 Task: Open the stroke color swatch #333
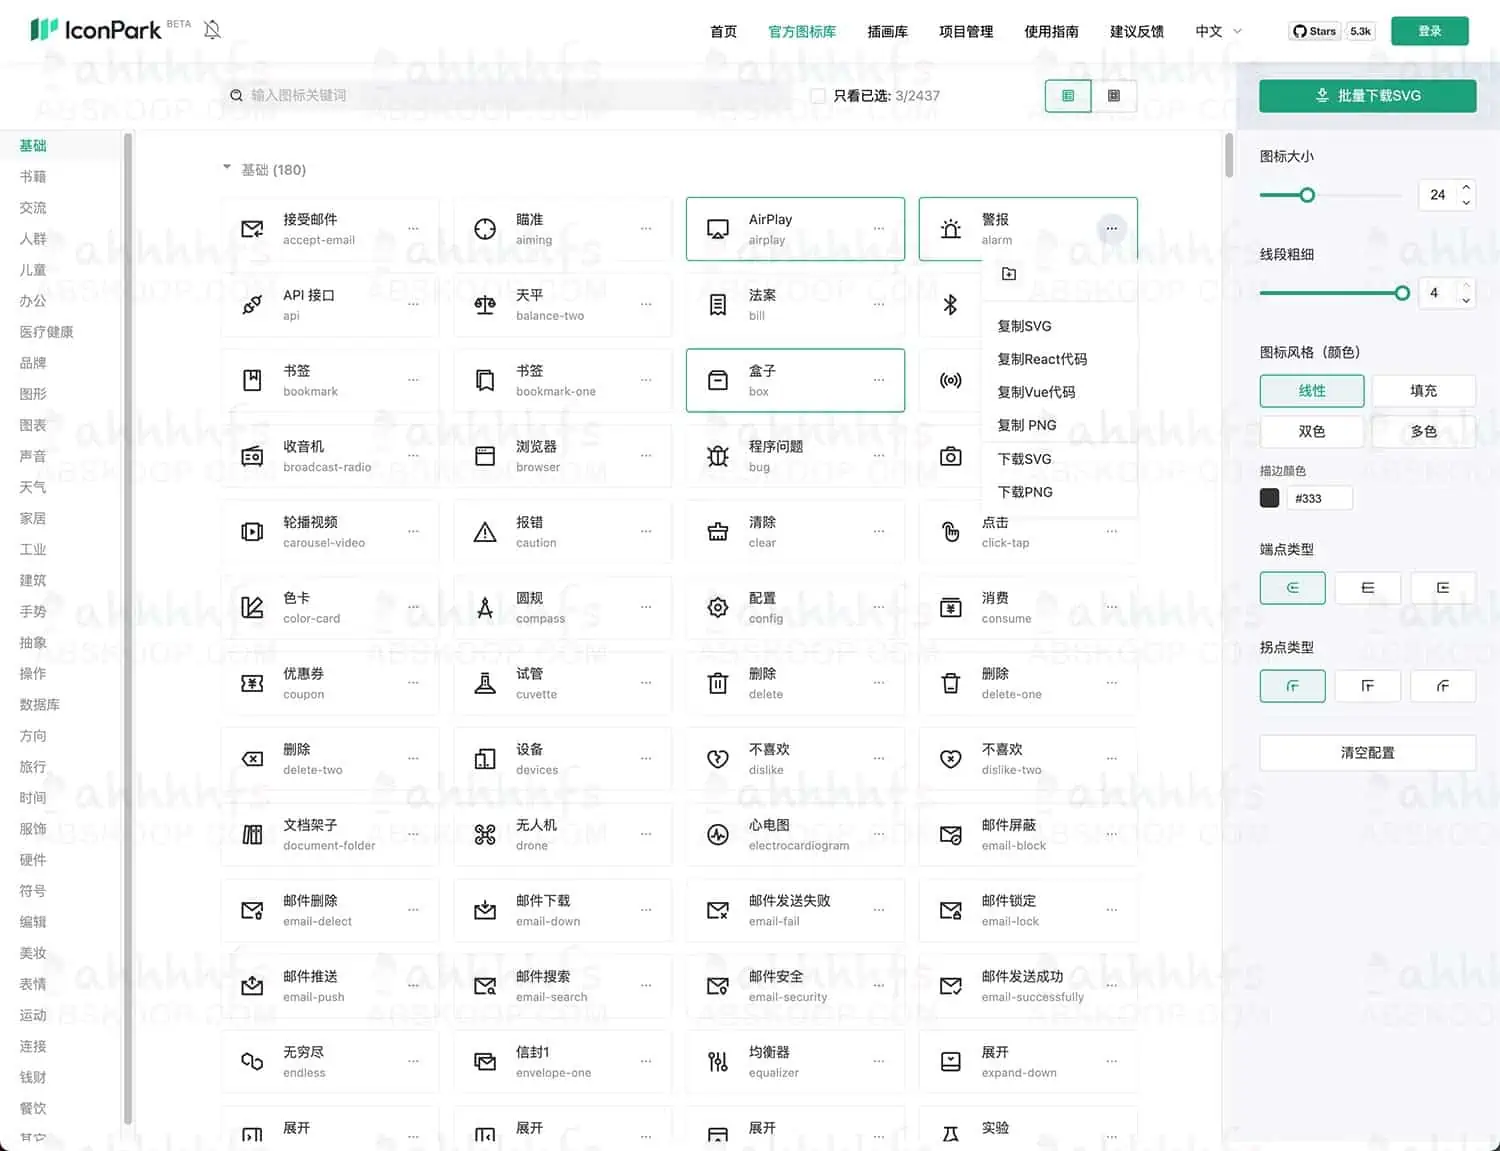pos(1269,497)
